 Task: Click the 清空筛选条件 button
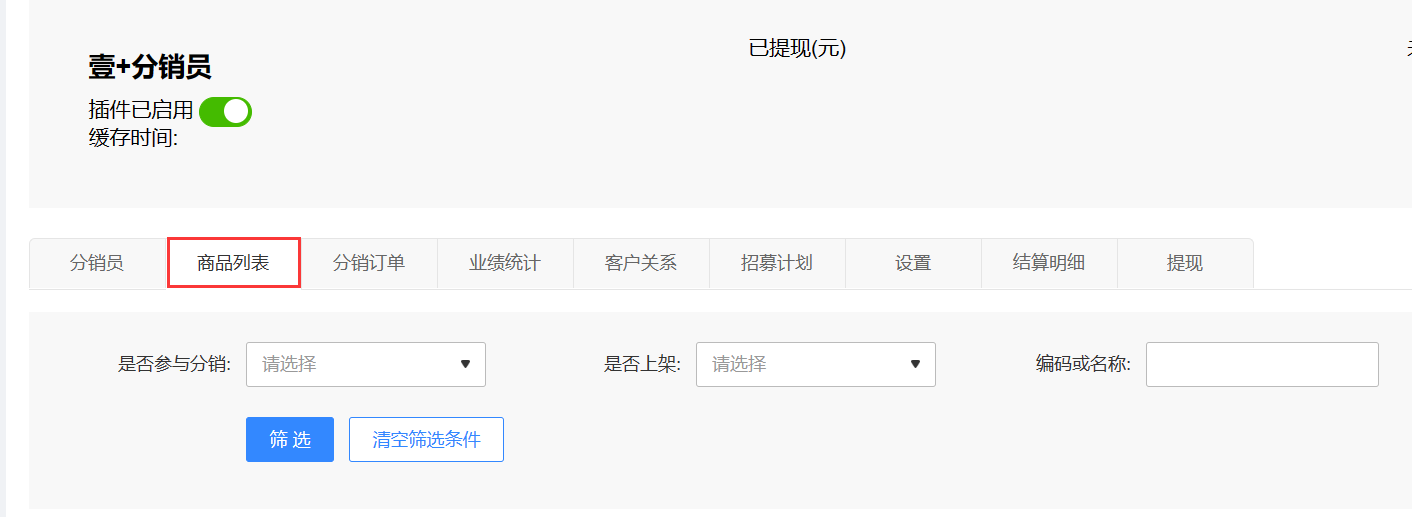pyautogui.click(x=426, y=440)
